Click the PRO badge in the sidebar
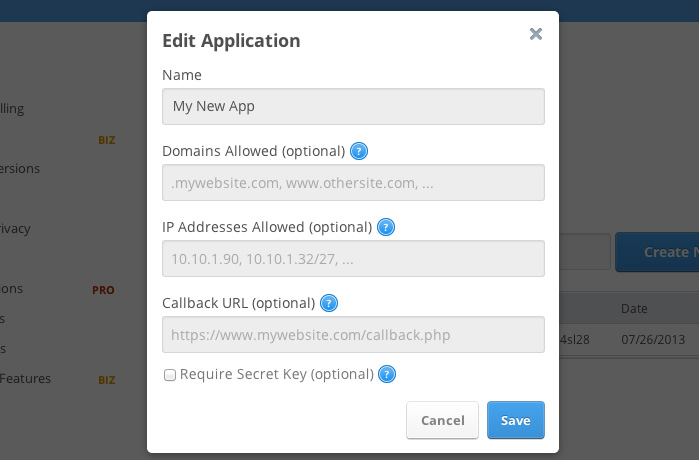The image size is (699, 460). click(103, 290)
